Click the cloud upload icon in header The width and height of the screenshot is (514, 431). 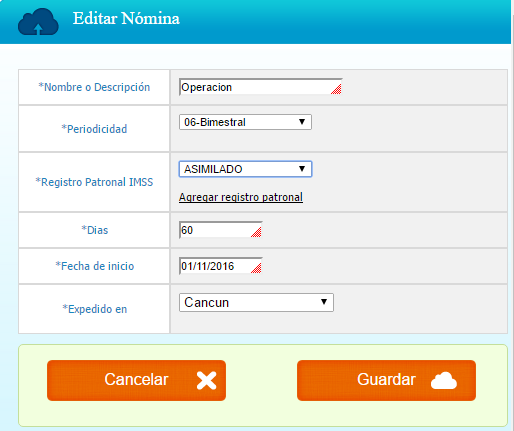[x=38, y=22]
